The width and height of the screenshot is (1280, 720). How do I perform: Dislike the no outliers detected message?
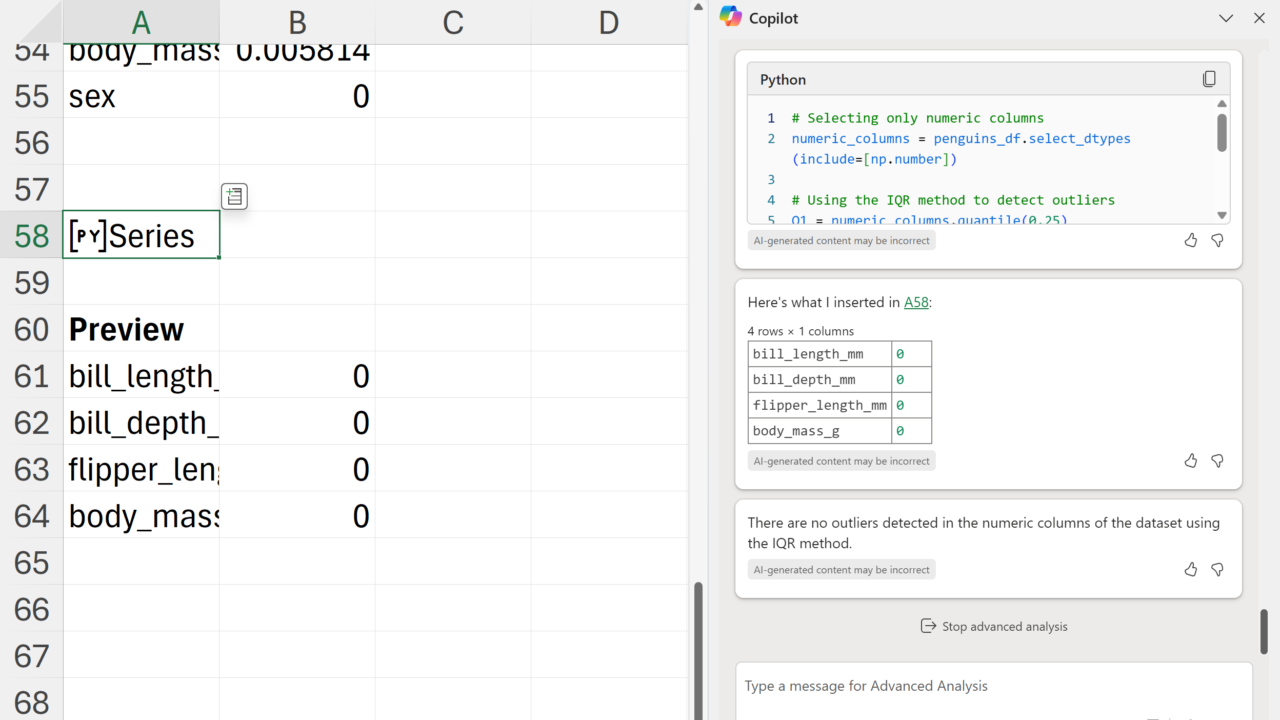pos(1217,569)
